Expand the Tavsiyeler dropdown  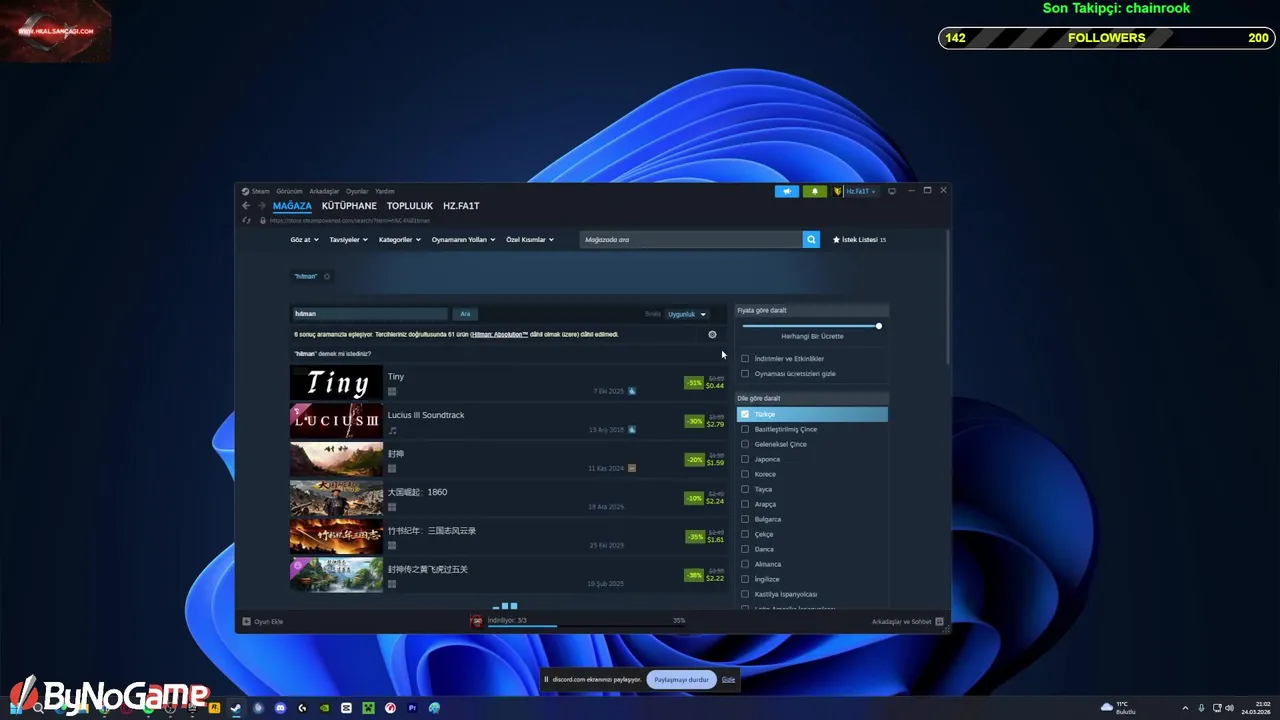coord(348,240)
